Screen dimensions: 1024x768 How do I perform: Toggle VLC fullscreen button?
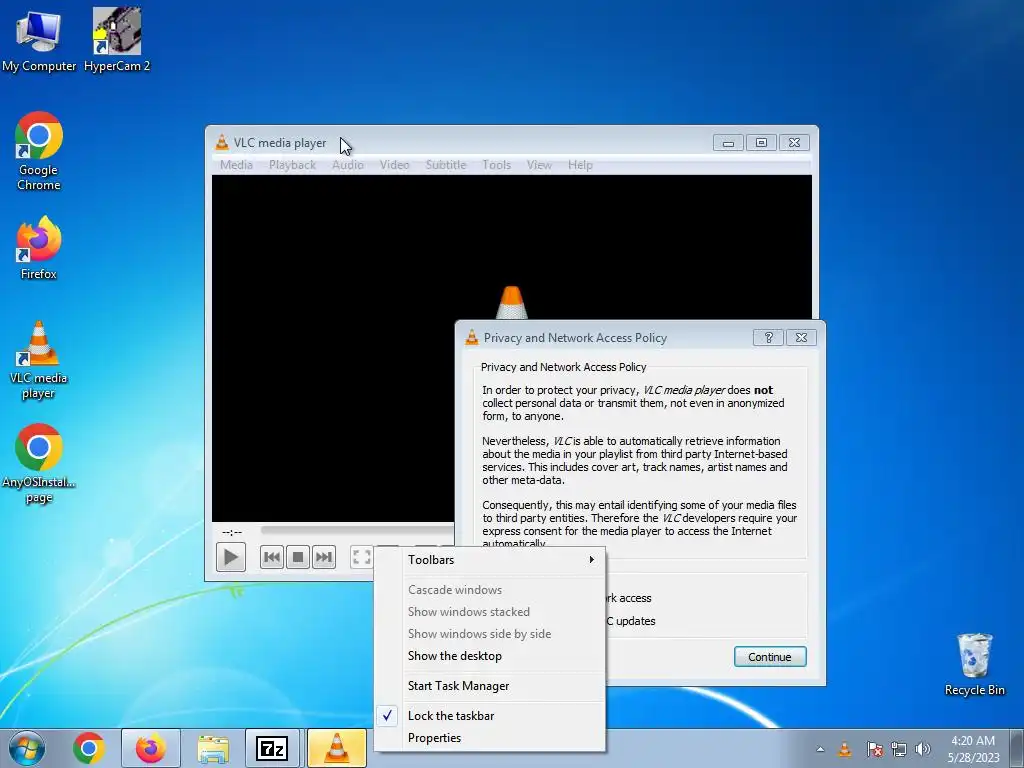pos(362,557)
